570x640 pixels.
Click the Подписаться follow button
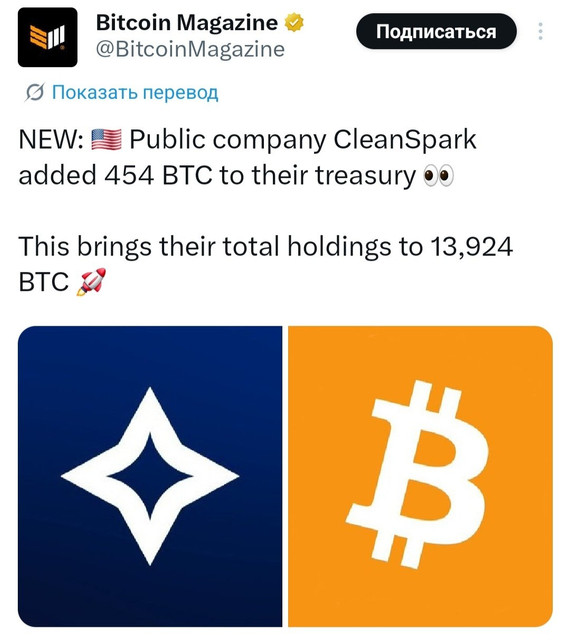[x=436, y=31]
